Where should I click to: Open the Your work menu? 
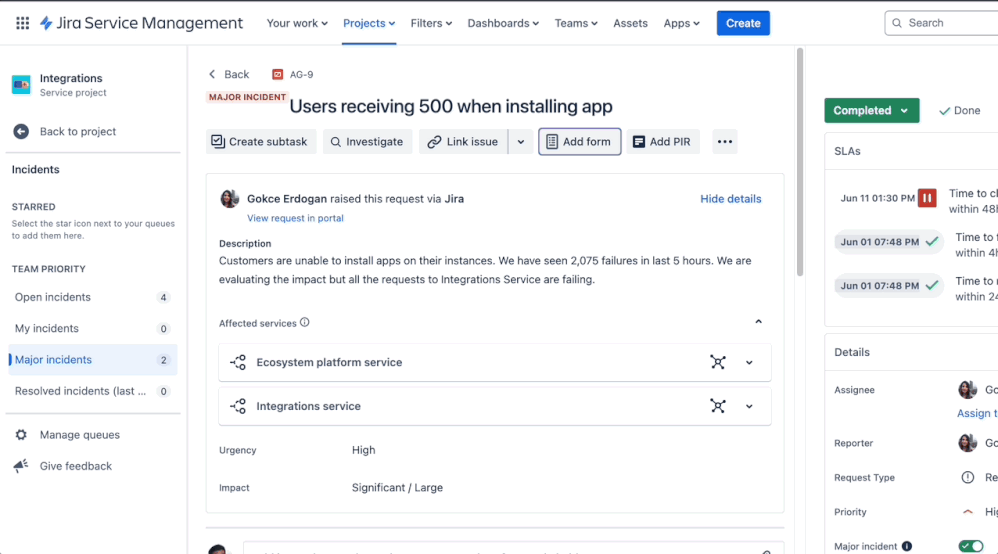tap(297, 23)
